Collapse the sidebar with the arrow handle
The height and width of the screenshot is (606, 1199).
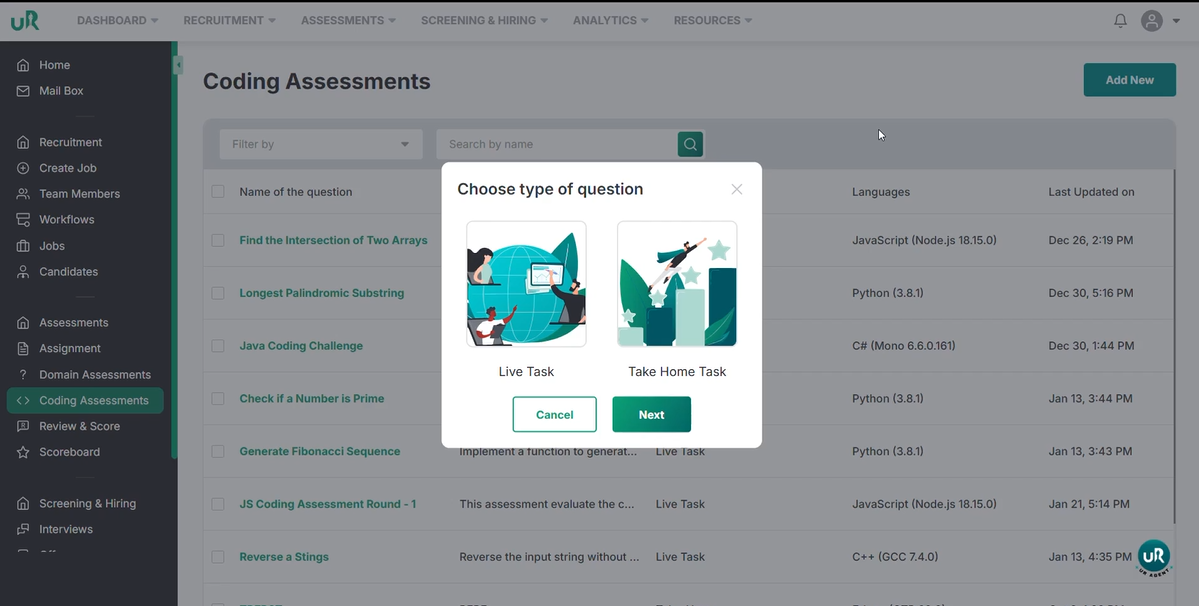[178, 65]
